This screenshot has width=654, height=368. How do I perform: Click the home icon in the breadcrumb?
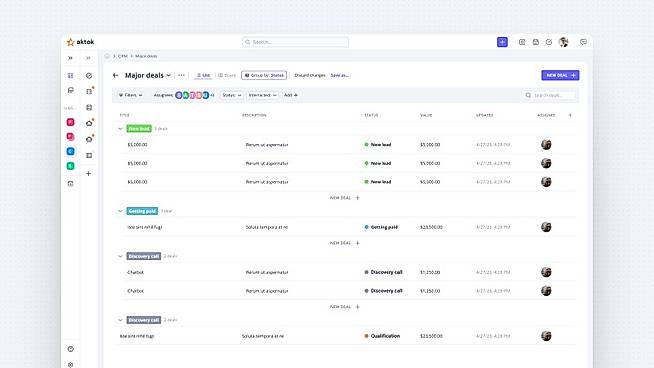pos(107,56)
